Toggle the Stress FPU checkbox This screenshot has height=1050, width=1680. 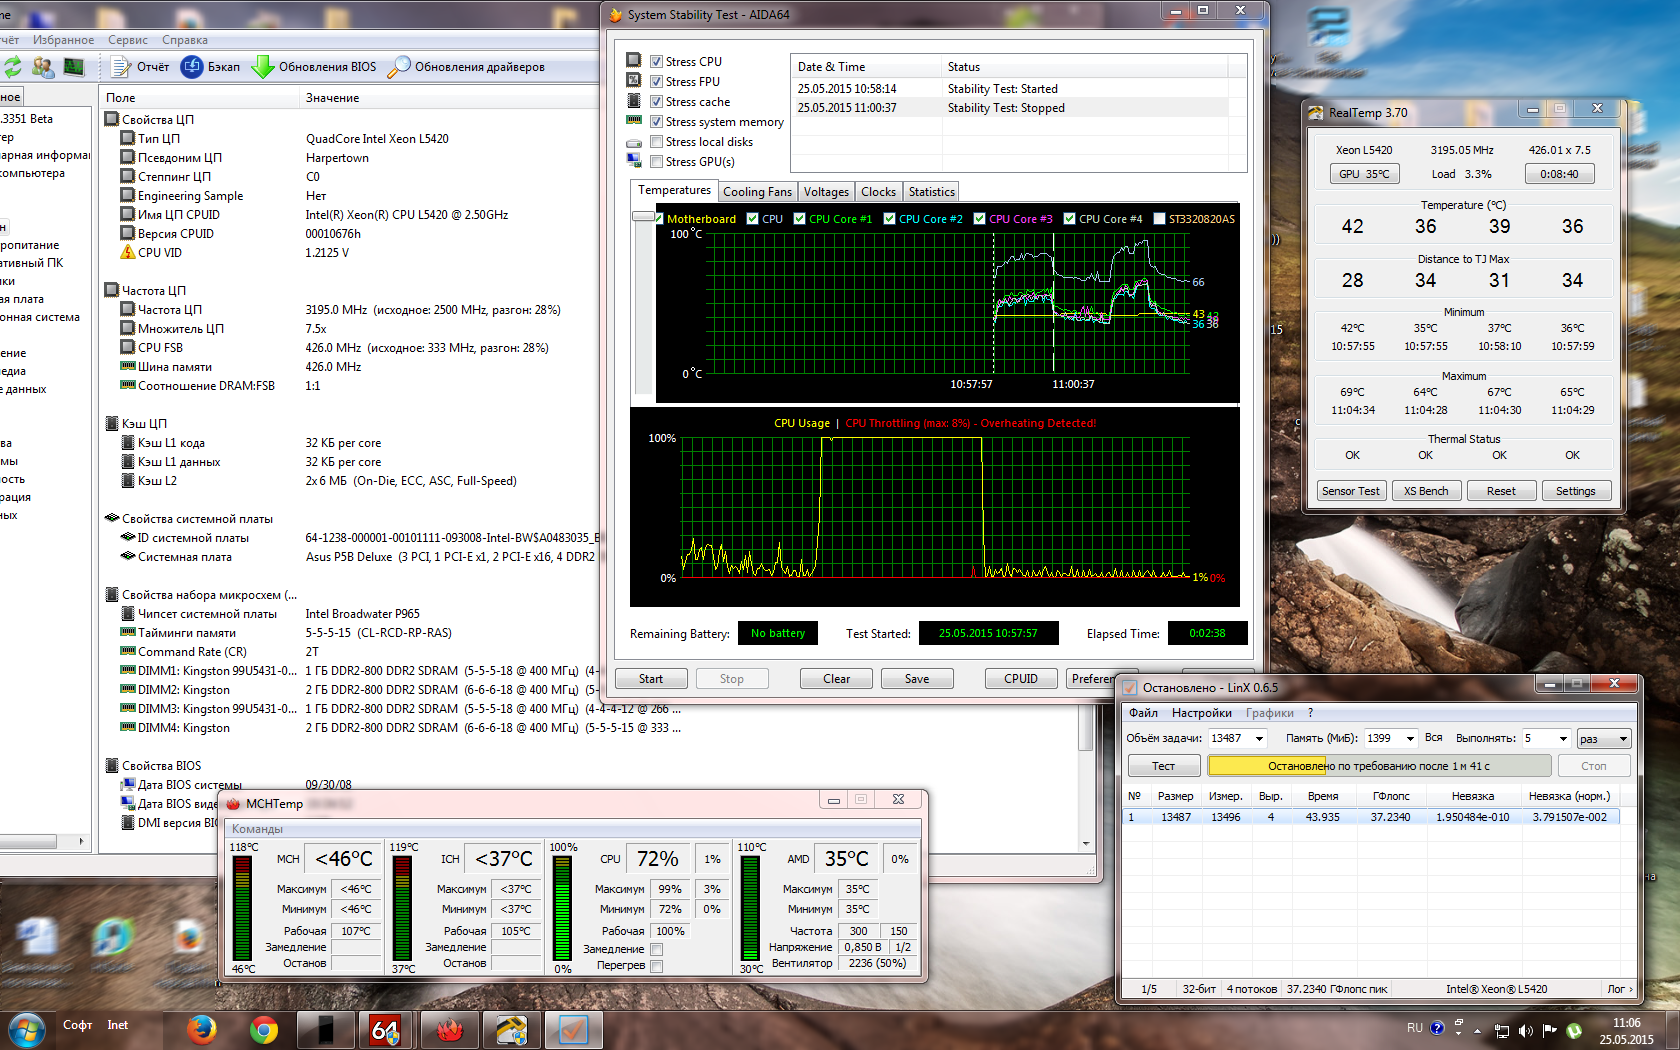656,81
